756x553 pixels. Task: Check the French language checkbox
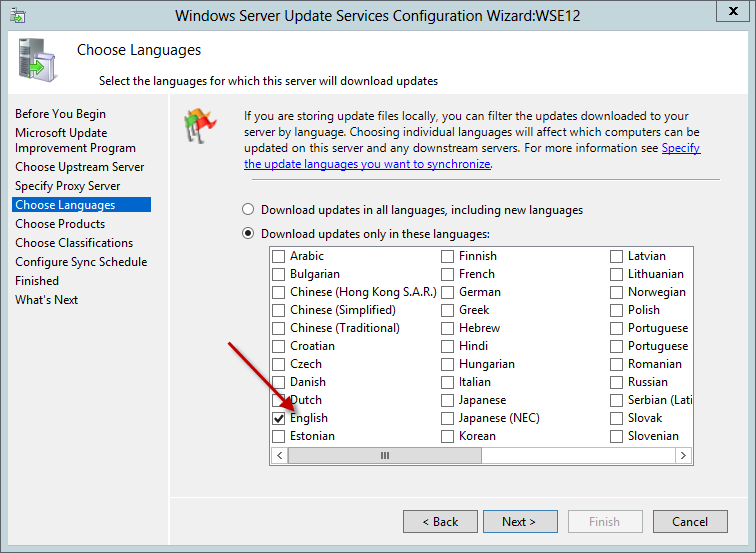[448, 274]
